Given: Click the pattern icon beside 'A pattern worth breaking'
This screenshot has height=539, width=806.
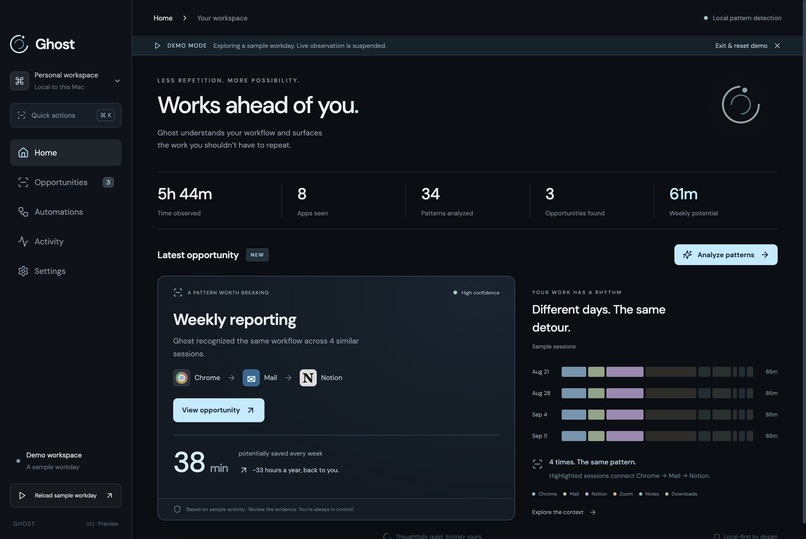Looking at the screenshot, I should (178, 292).
